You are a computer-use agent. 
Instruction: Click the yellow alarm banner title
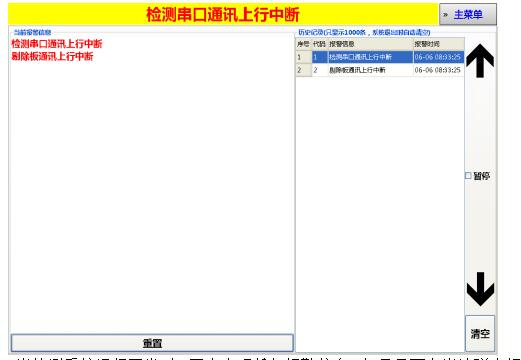click(x=223, y=14)
